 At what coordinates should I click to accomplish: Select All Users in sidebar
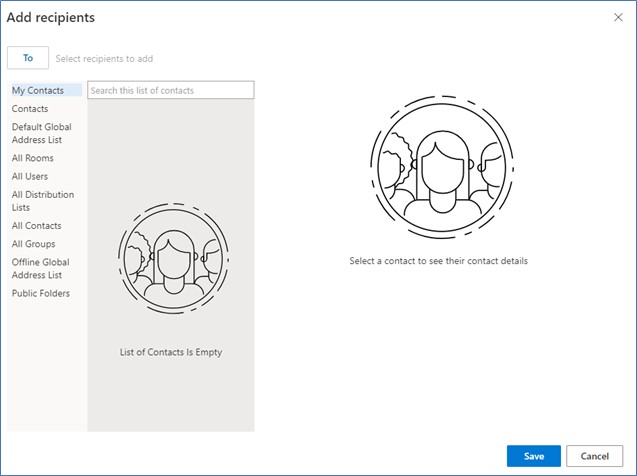[30, 177]
